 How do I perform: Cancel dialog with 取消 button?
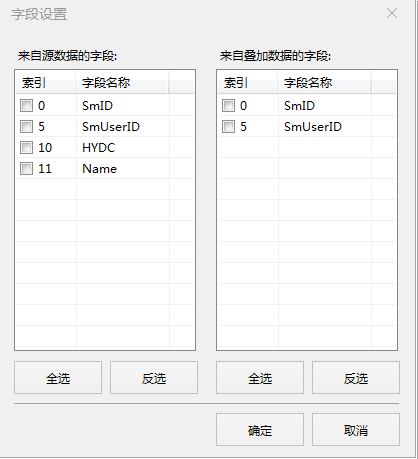[356, 430]
